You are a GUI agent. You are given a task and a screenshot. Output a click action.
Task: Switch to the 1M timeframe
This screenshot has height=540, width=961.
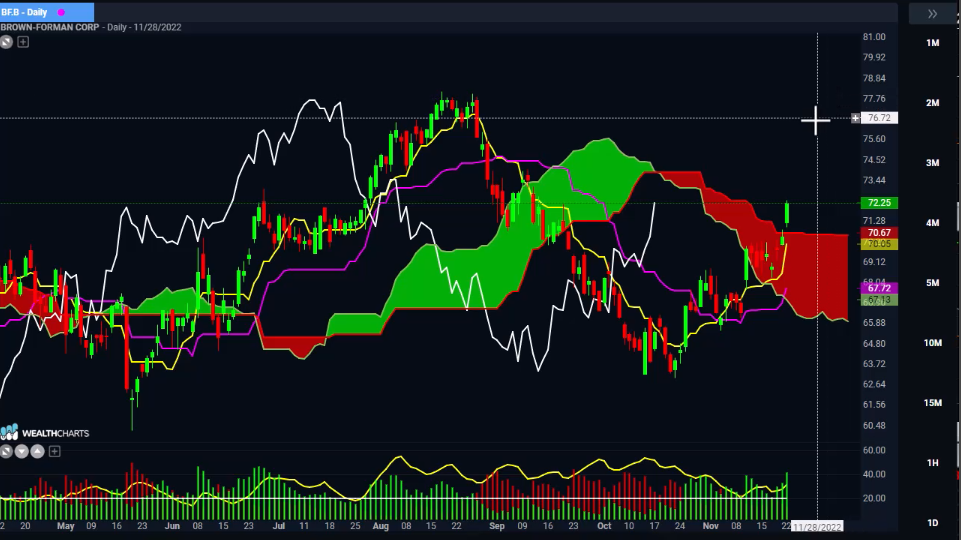pos(932,43)
